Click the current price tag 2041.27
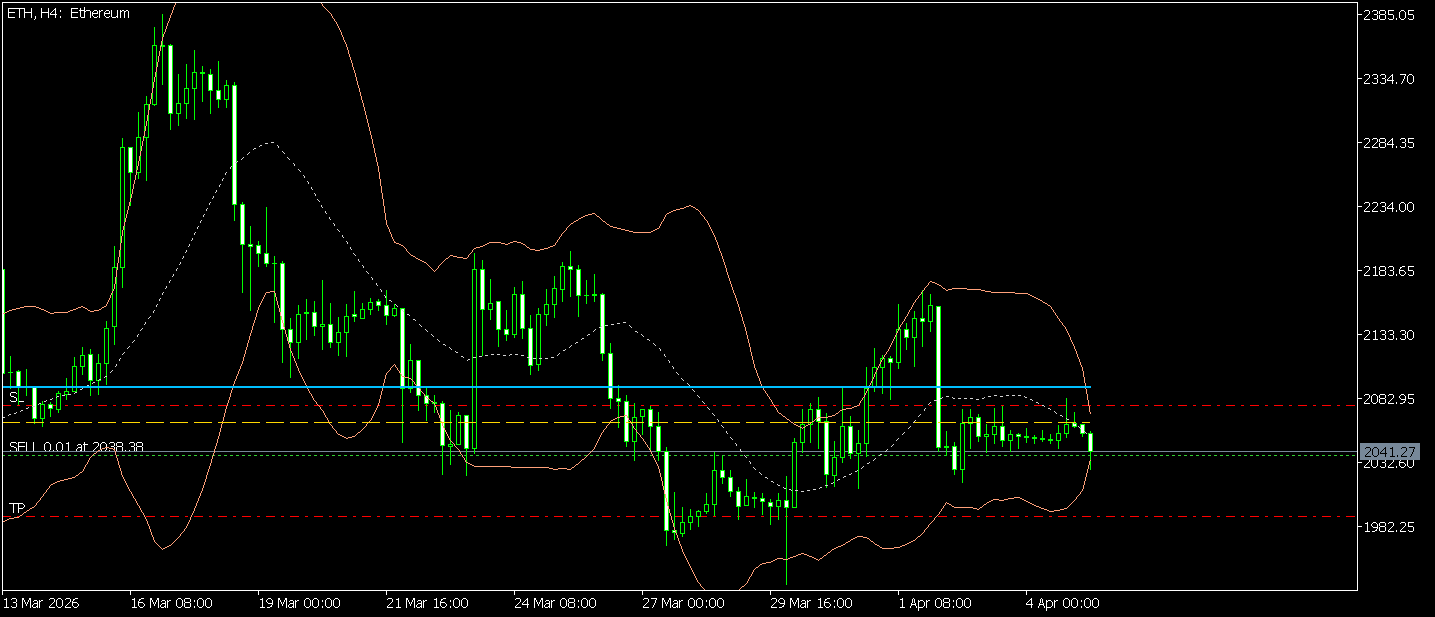 click(x=1391, y=453)
